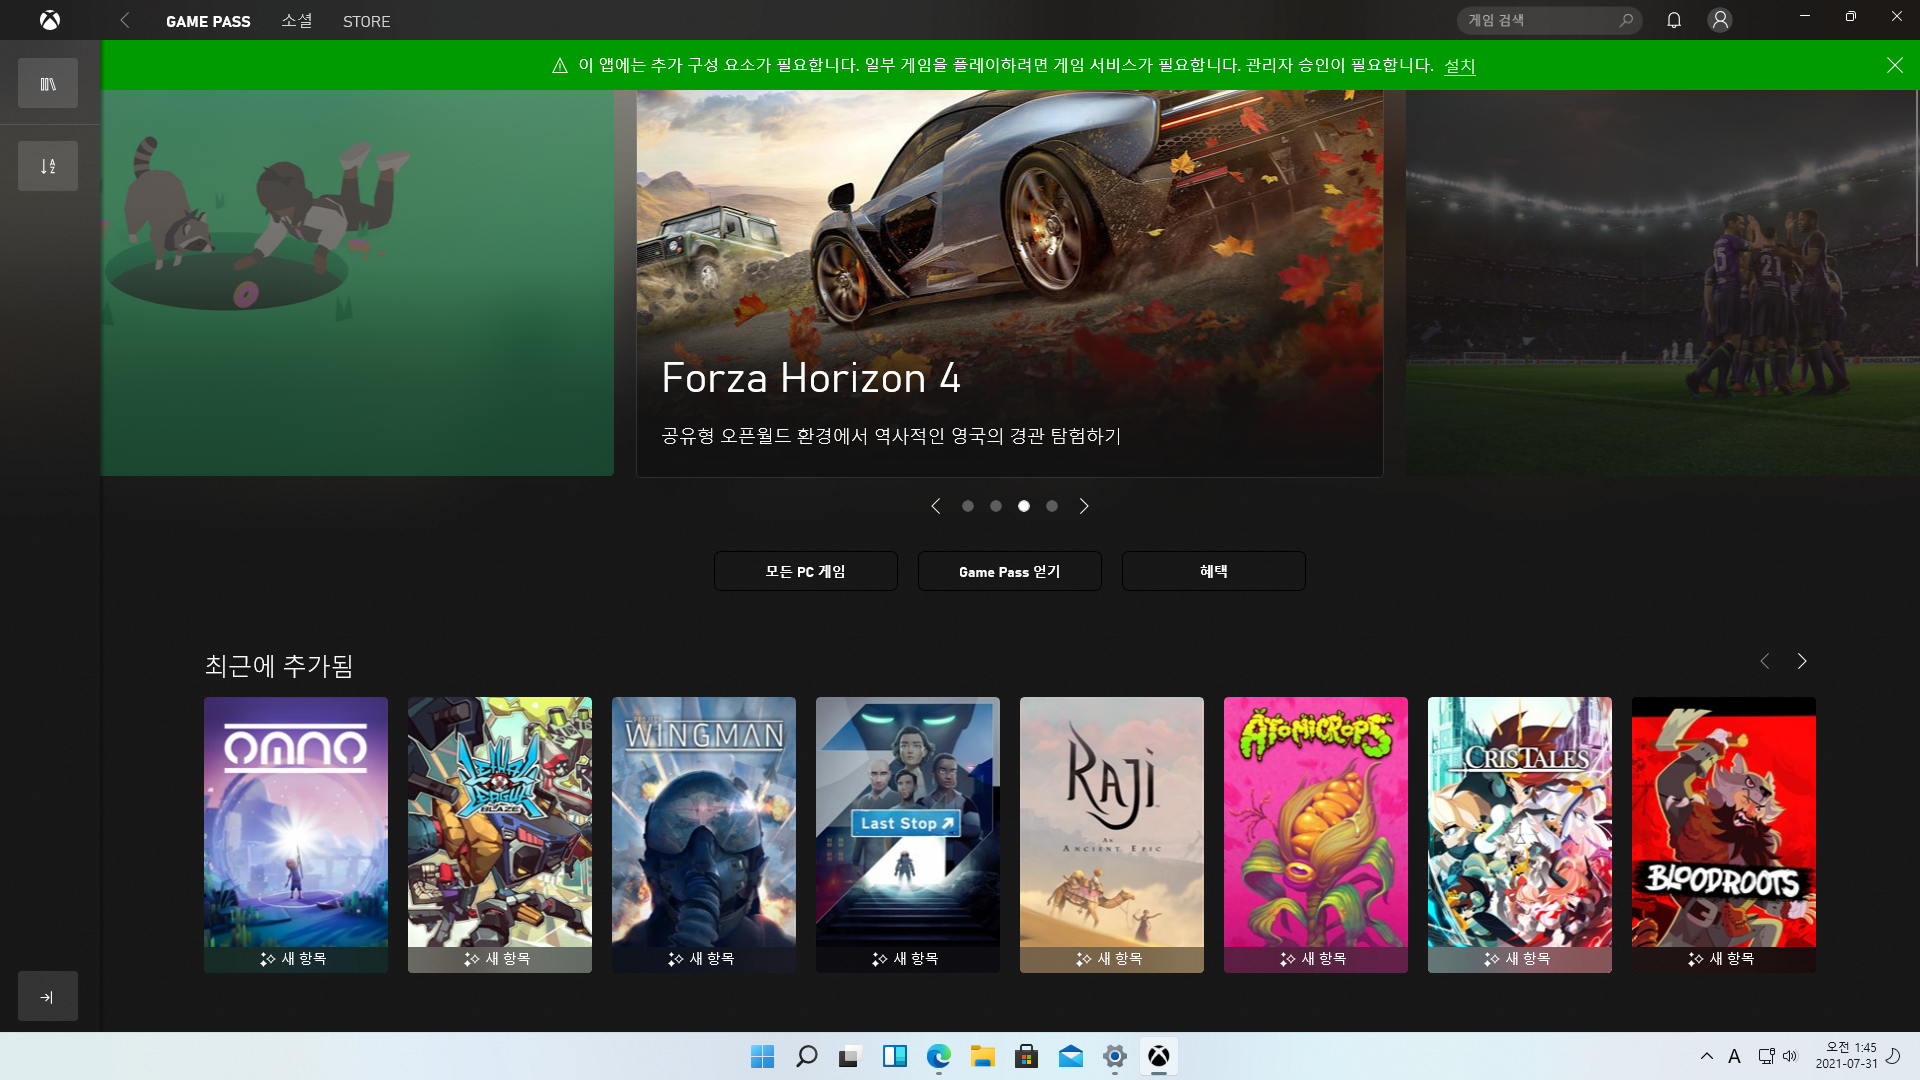Click 최근에 추가됨 section heading
The height and width of the screenshot is (1080, 1920).
pos(279,666)
